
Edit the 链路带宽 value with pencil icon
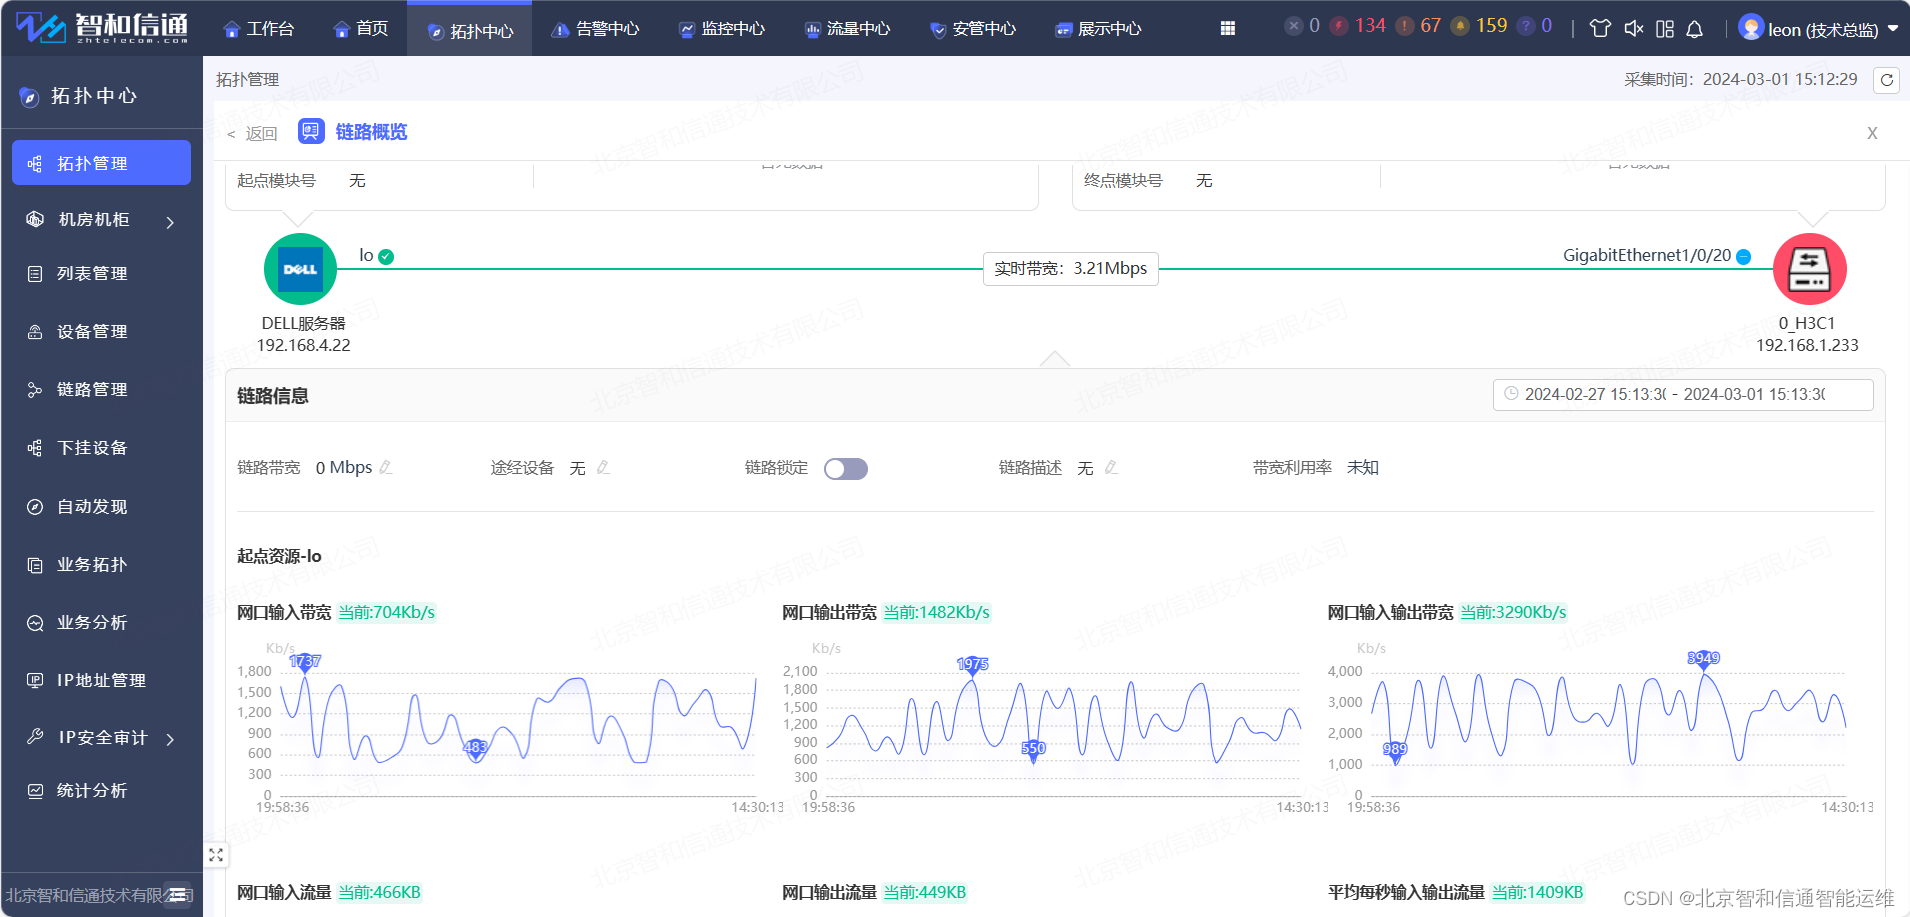[x=386, y=467]
